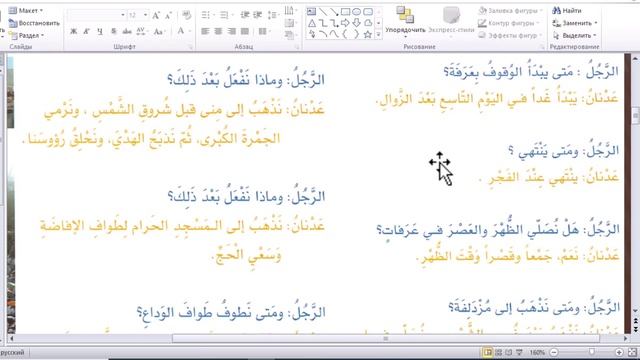Open the character spacing AV menu
This screenshot has height=360, width=640.
tap(141, 31)
